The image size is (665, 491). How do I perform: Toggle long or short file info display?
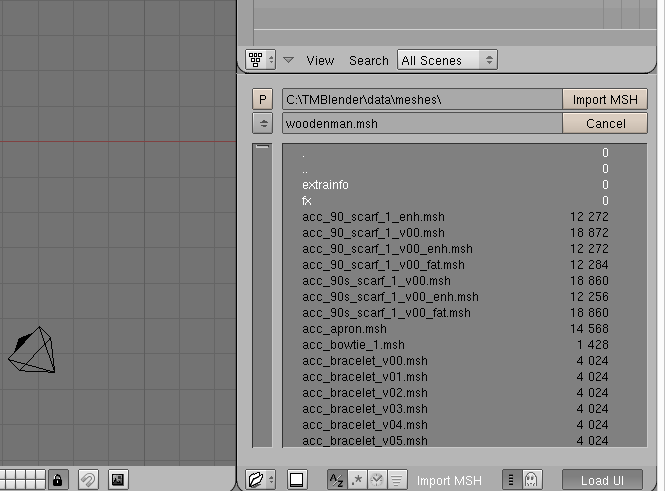[x=511, y=480]
